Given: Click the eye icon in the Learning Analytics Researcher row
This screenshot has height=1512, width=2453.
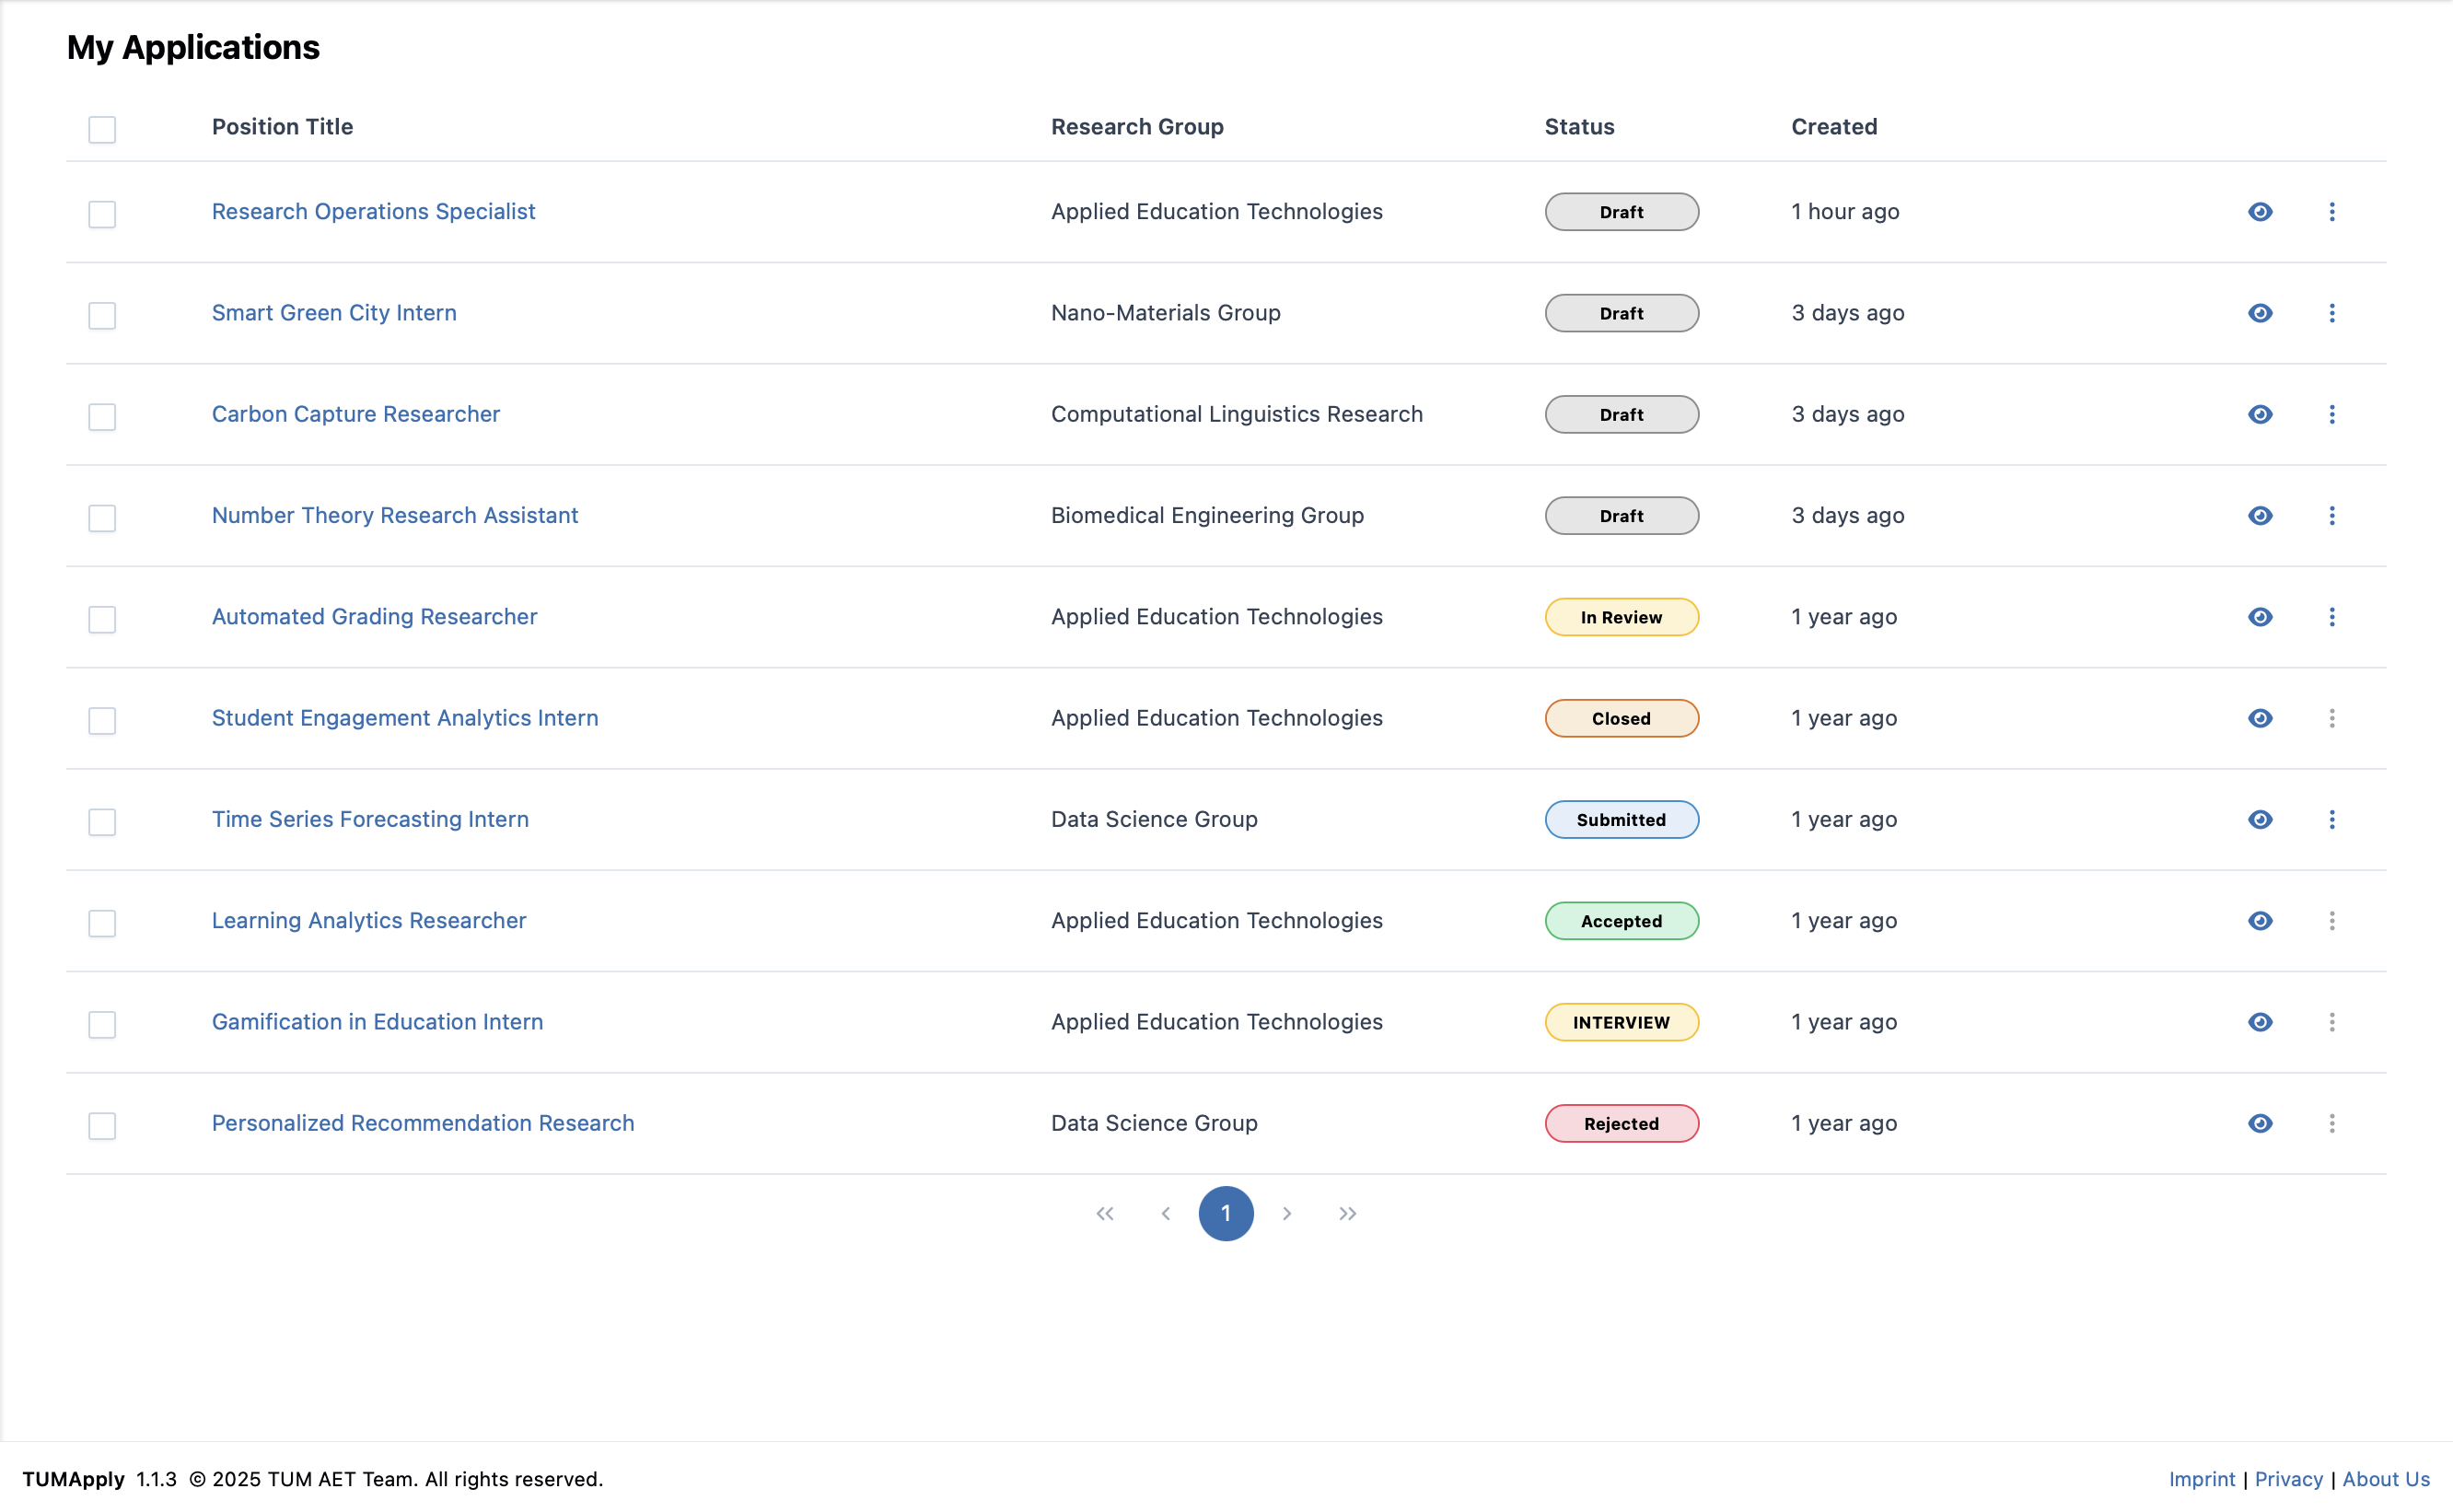Looking at the screenshot, I should (x=2259, y=921).
